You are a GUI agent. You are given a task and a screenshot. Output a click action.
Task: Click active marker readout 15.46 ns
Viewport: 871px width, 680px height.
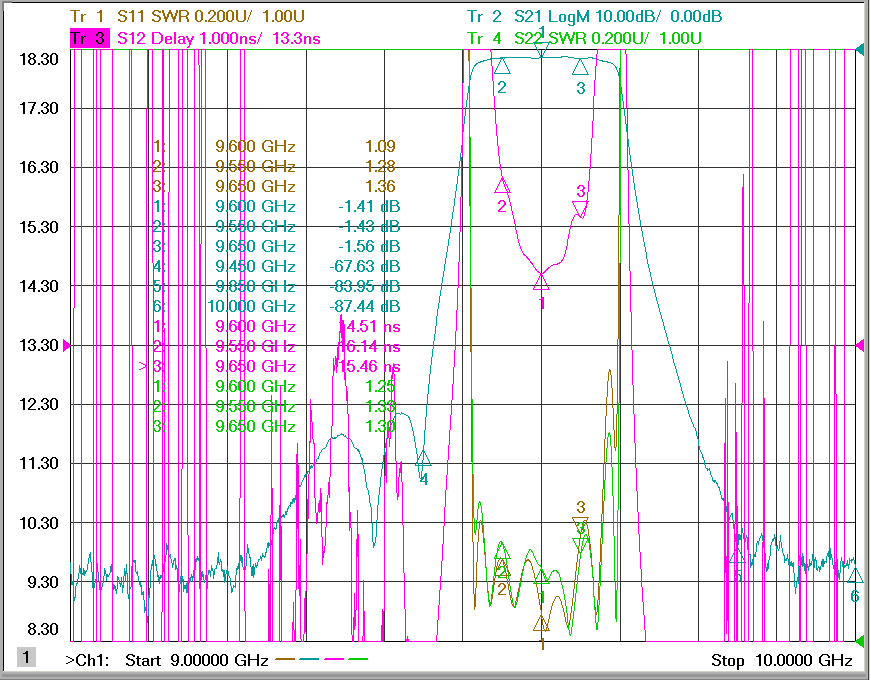coord(369,366)
